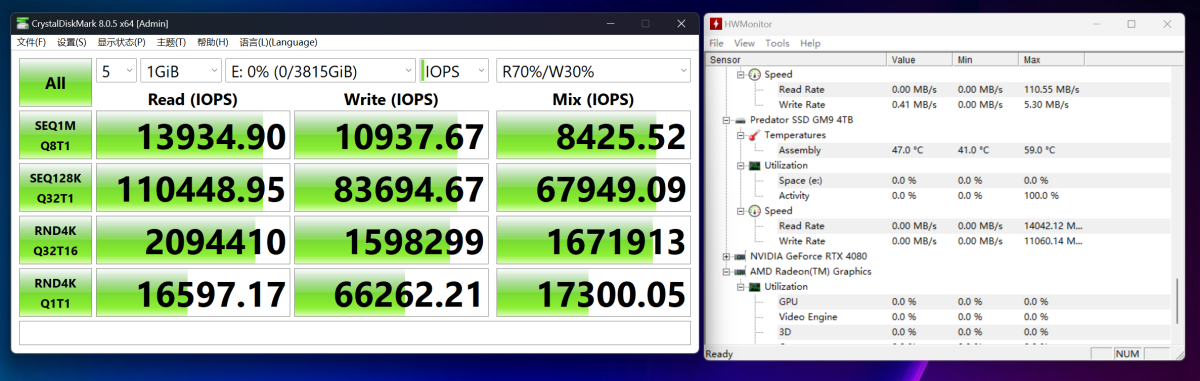Click the Sensor column header
The height and width of the screenshot is (381, 1200).
pos(796,60)
